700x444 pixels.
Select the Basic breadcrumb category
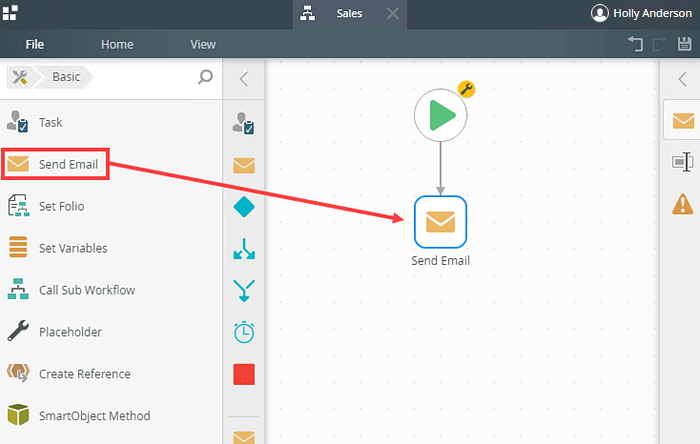[66, 77]
